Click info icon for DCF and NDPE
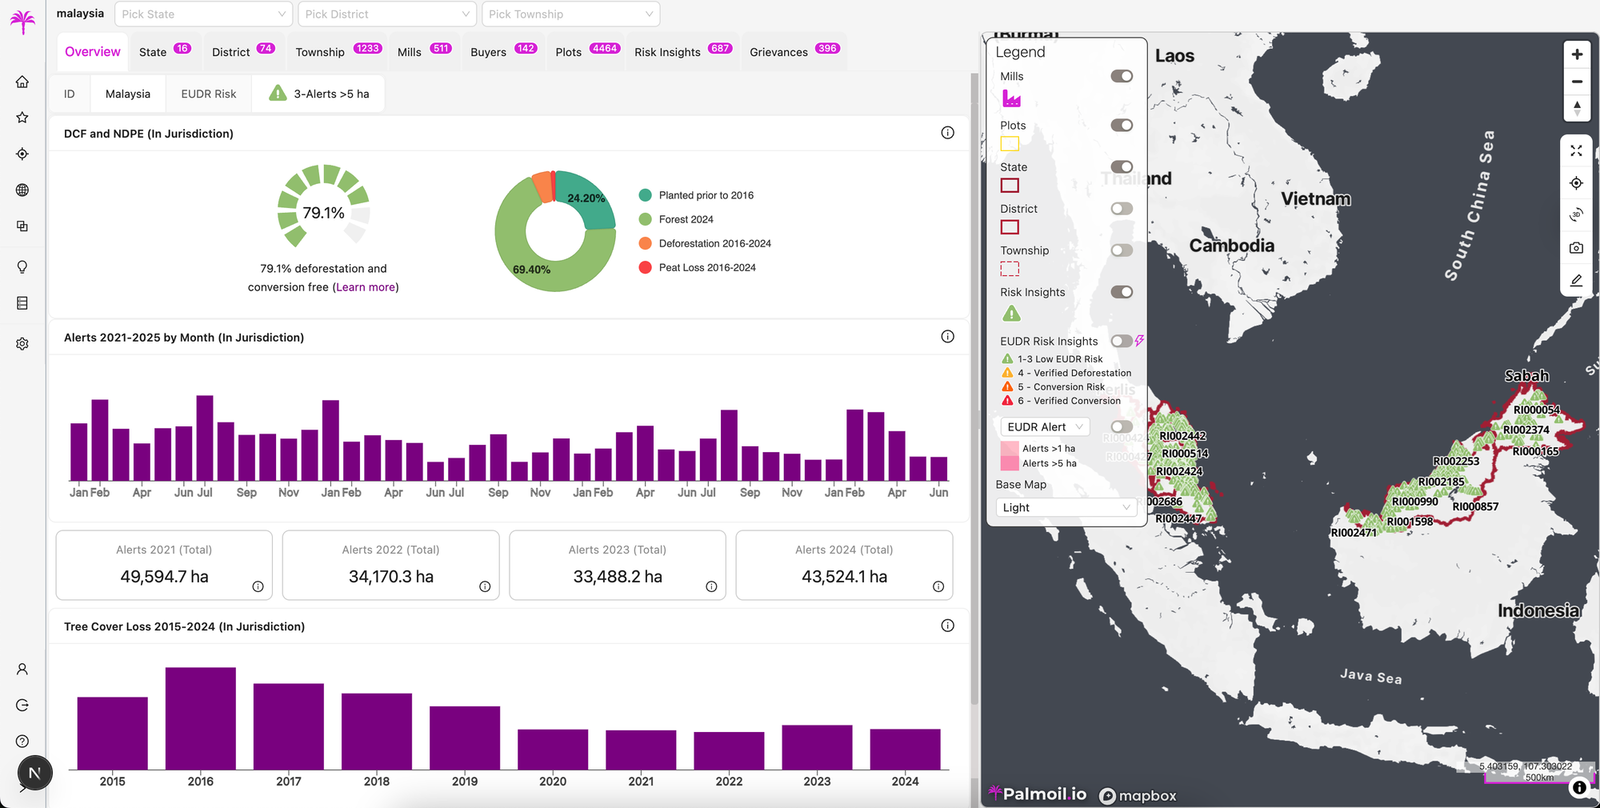Viewport: 1600px width, 808px height. (x=947, y=133)
